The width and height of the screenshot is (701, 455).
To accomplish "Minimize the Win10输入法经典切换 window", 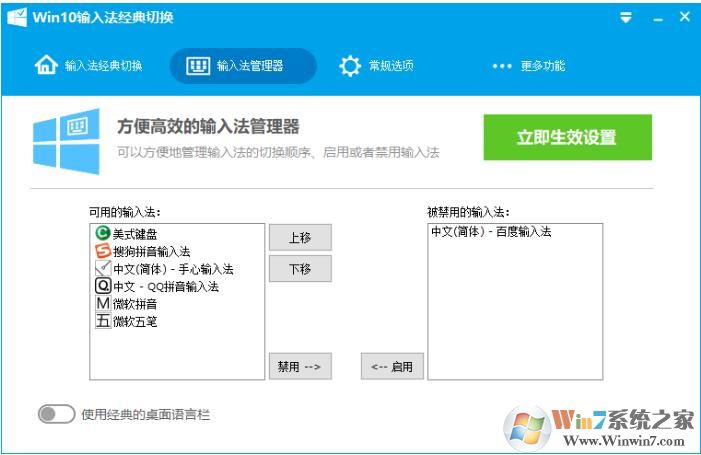I will click(x=658, y=19).
